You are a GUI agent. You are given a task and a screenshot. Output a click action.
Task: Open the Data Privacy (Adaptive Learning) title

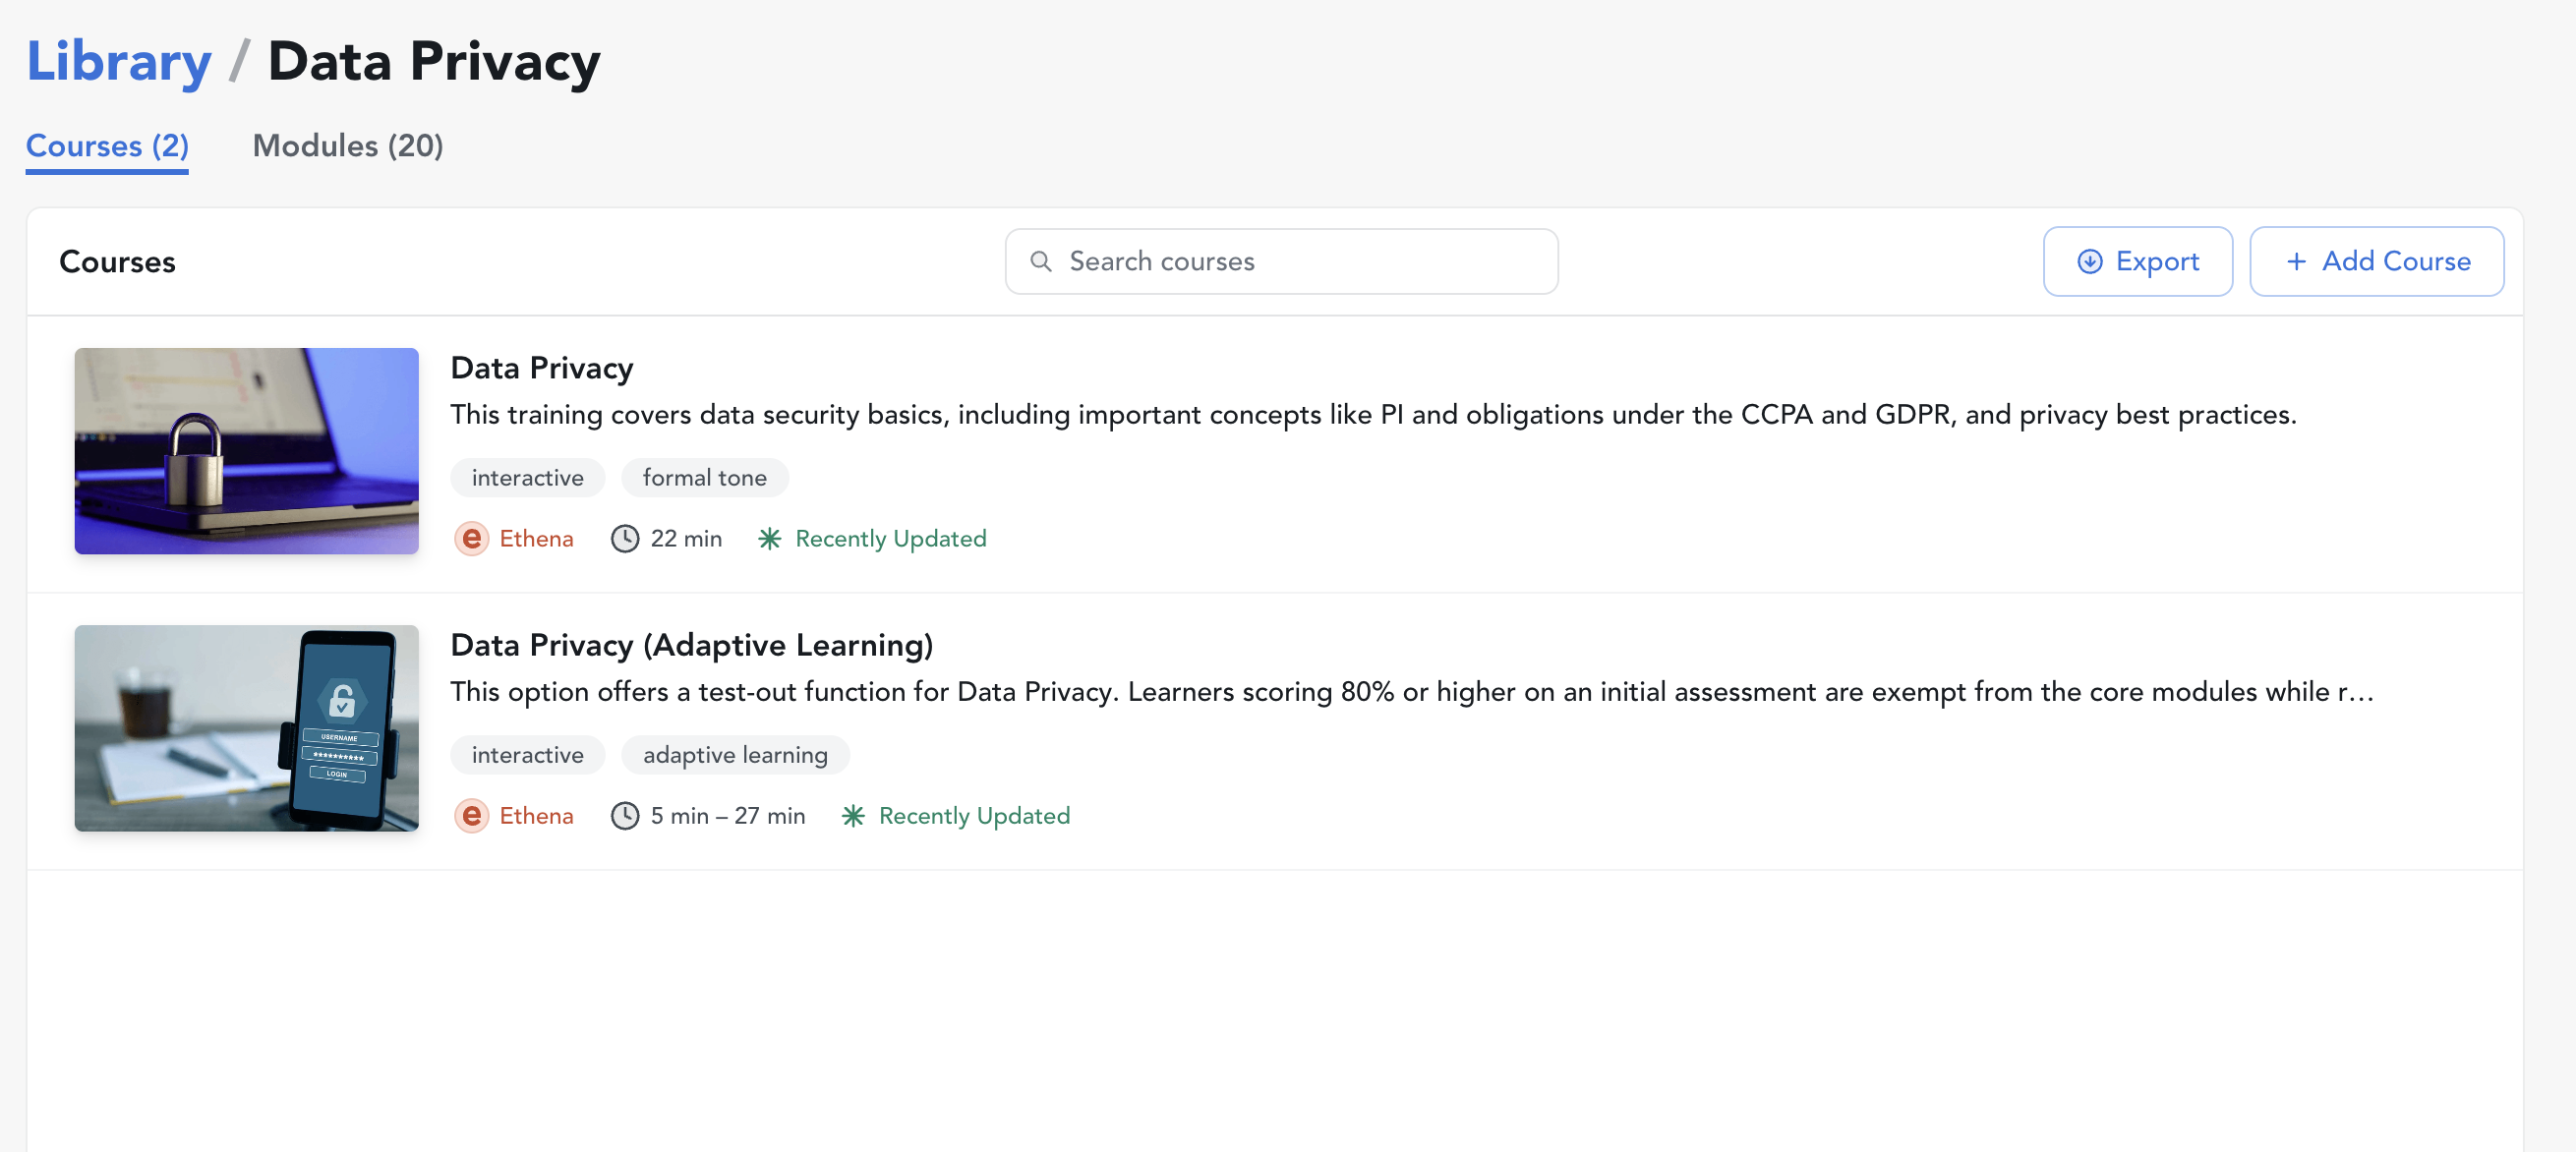pos(691,644)
